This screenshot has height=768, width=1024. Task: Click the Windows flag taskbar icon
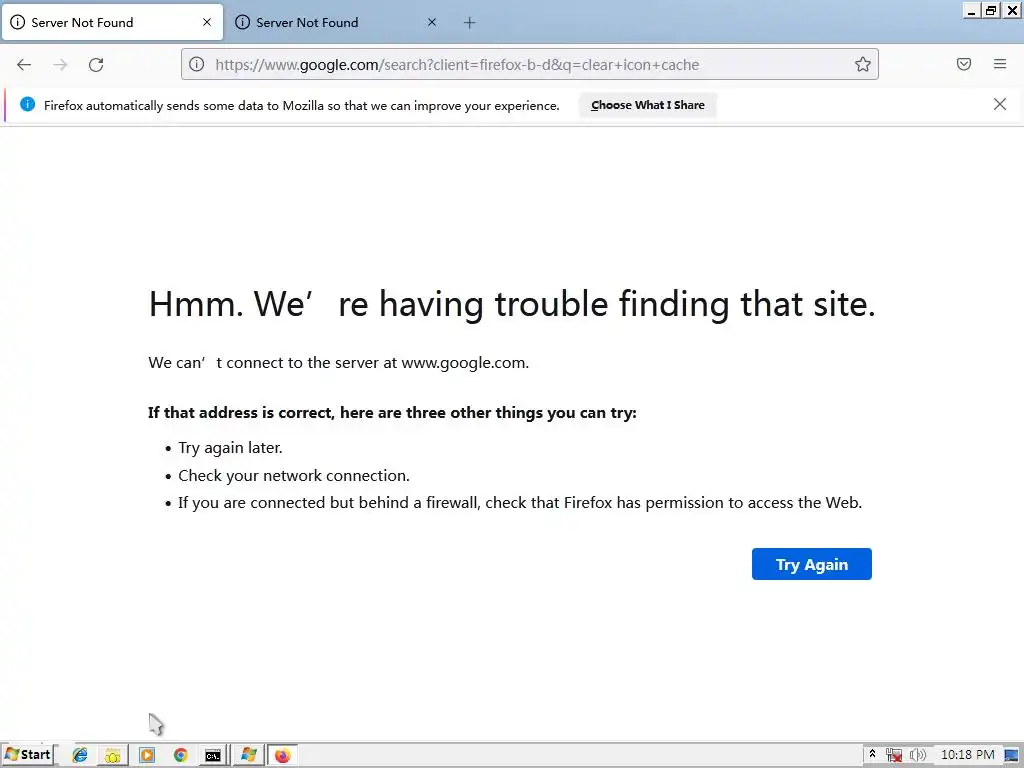point(249,755)
